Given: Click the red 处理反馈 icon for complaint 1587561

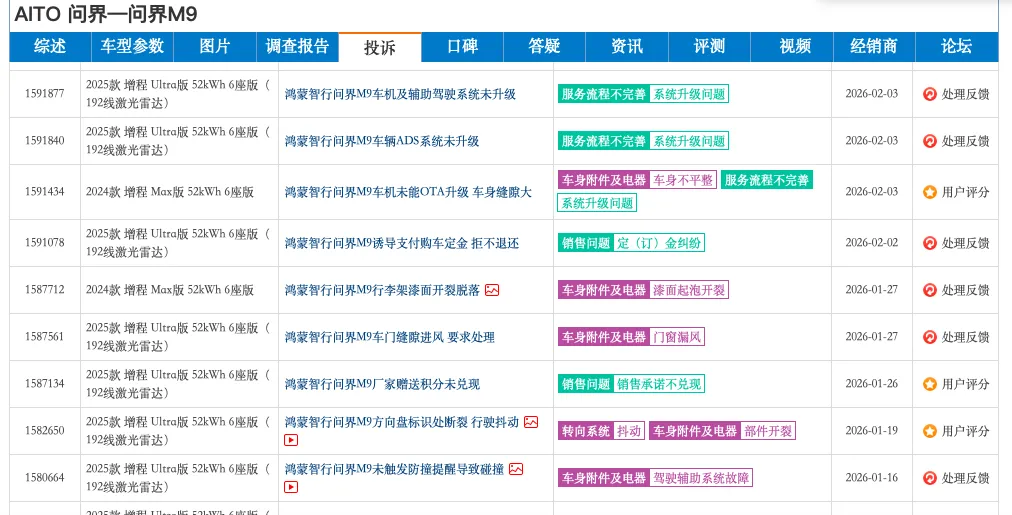Looking at the screenshot, I should click(929, 337).
